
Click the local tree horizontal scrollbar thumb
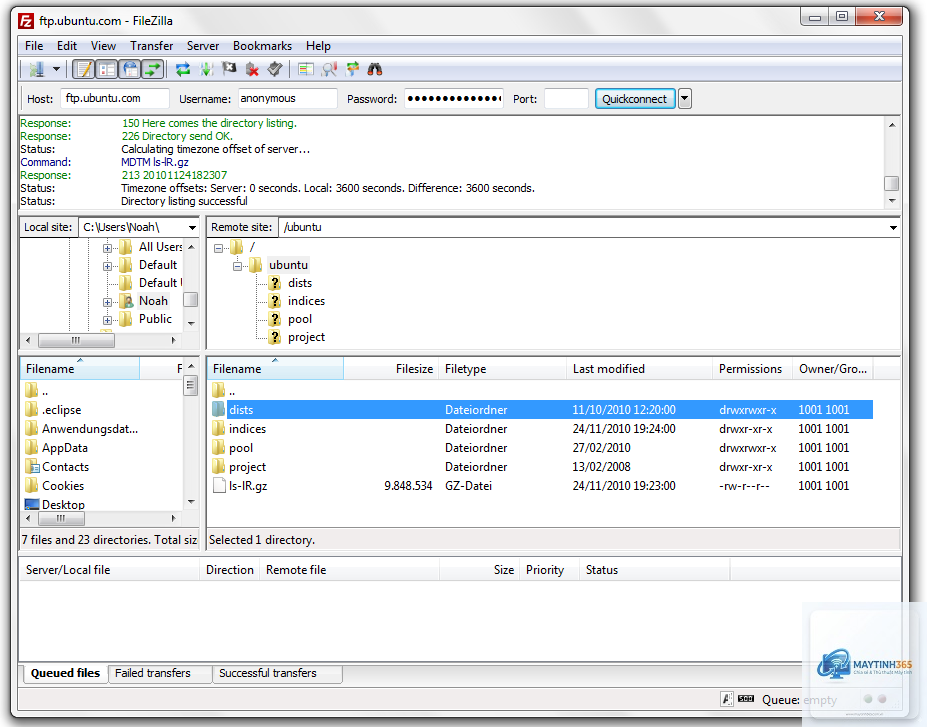(x=76, y=340)
